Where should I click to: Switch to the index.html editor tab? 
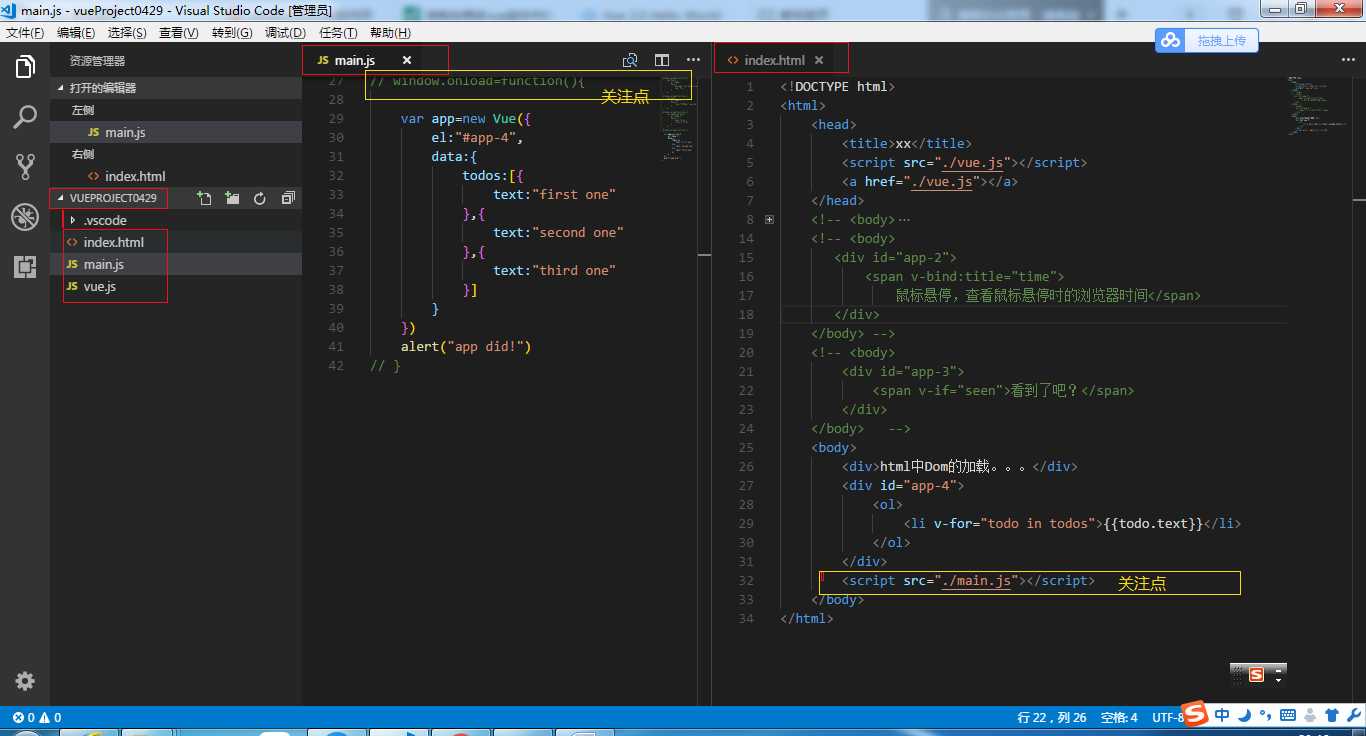pyautogui.click(x=774, y=60)
